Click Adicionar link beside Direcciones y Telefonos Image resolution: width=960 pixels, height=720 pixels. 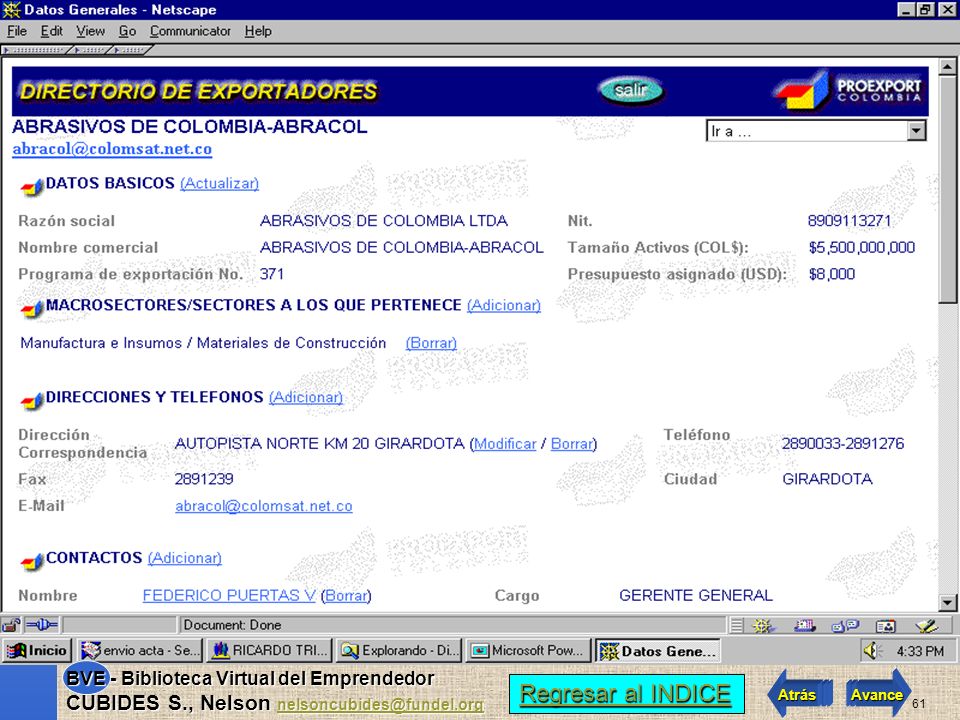(306, 397)
